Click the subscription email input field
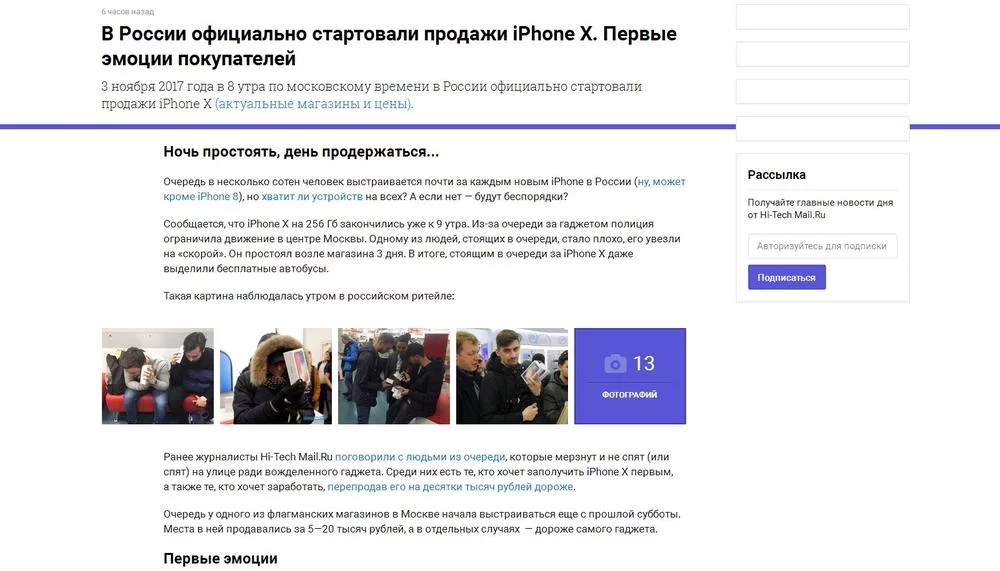The image size is (1000, 571). click(x=822, y=246)
